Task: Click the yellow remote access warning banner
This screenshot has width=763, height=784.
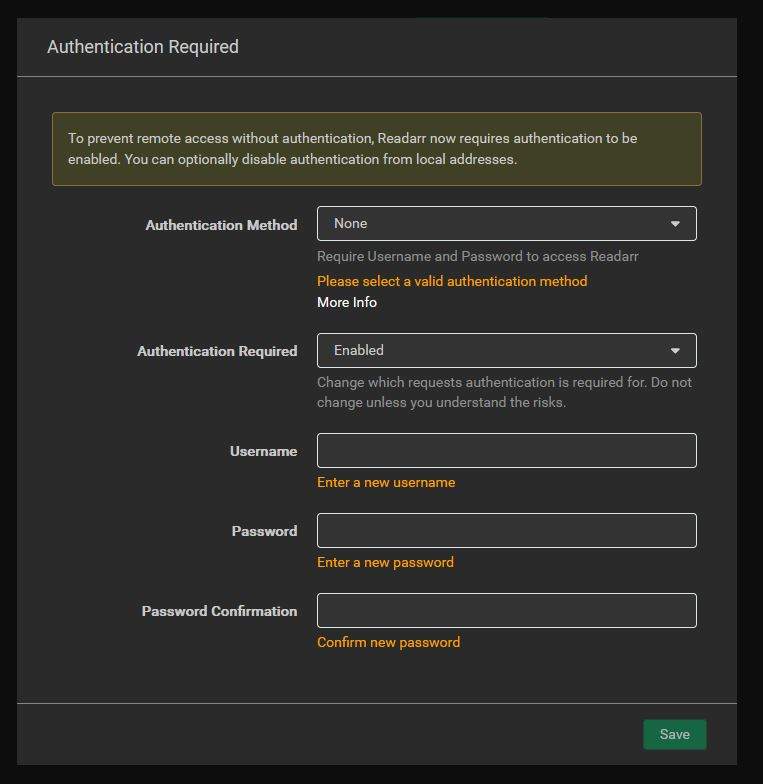Action: 376,149
